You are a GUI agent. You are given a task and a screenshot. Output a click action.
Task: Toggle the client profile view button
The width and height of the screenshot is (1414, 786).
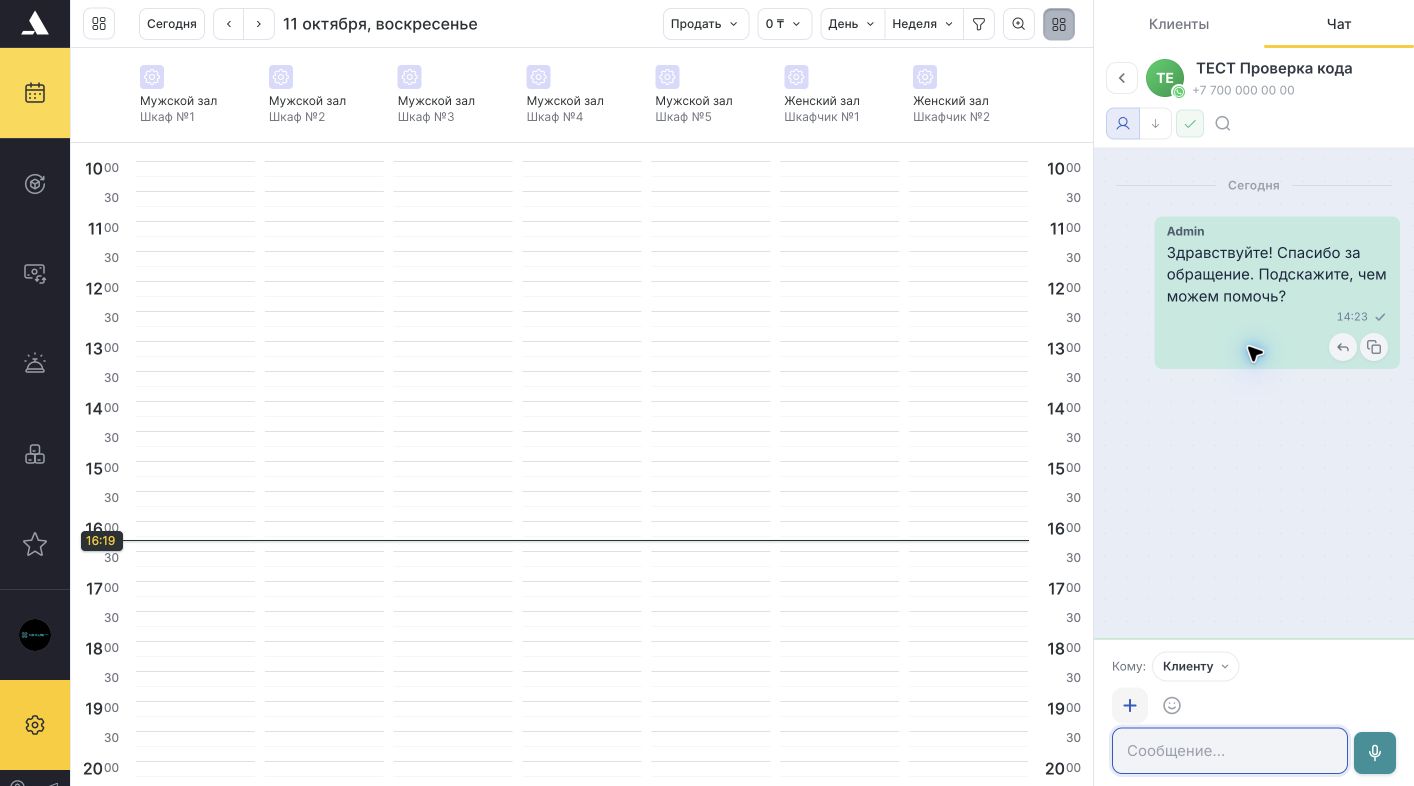point(1123,124)
